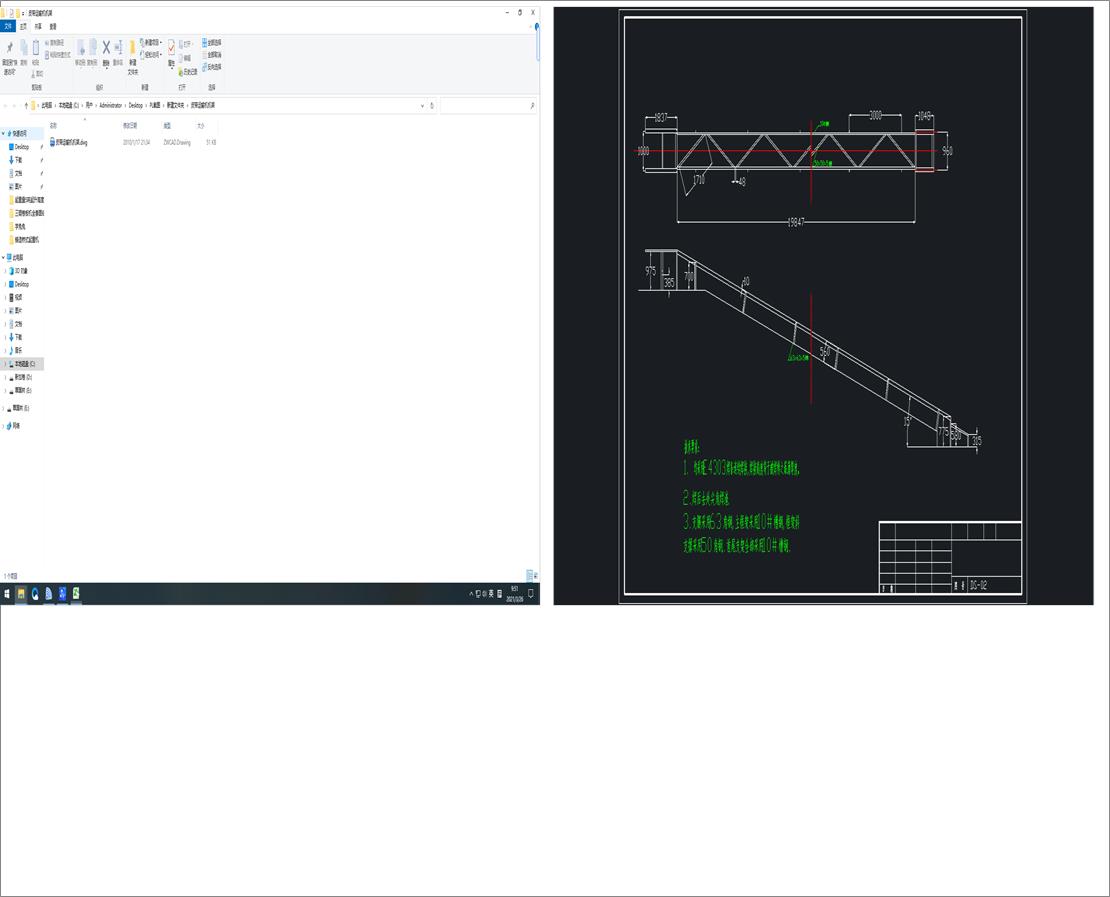Open the Windows Start menu
The width and height of the screenshot is (1110, 897).
click(x=7, y=594)
